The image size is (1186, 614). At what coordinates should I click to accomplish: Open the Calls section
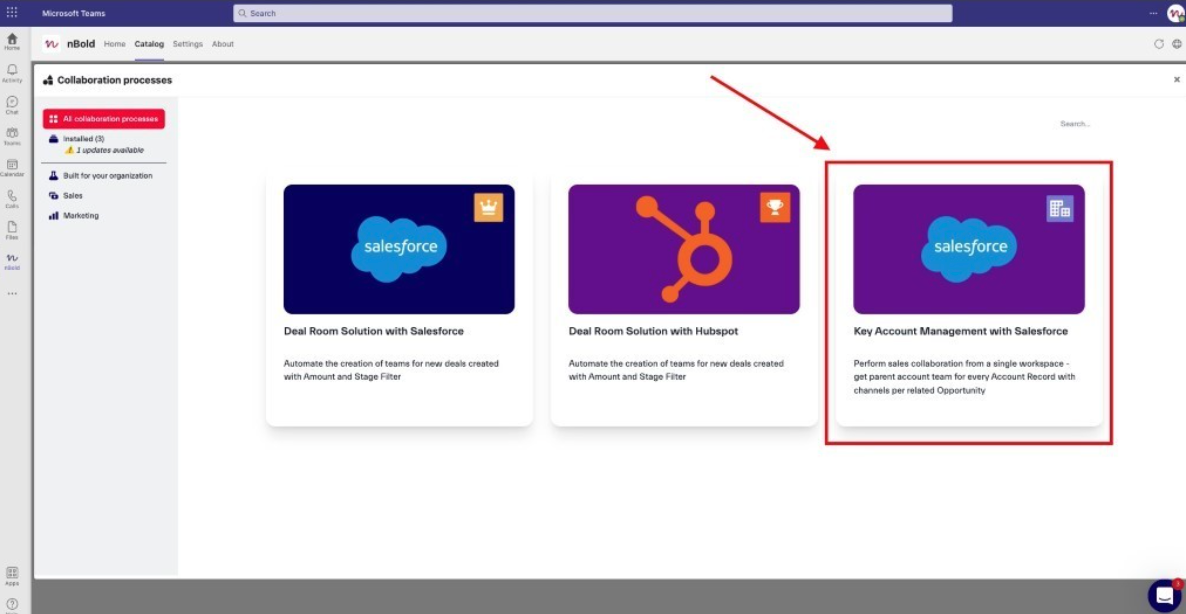coord(12,198)
